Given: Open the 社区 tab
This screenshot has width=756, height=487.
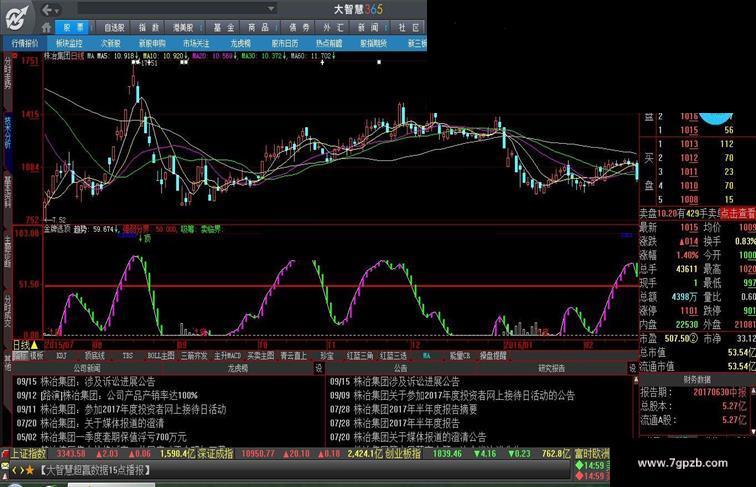Looking at the screenshot, I should tap(408, 27).
